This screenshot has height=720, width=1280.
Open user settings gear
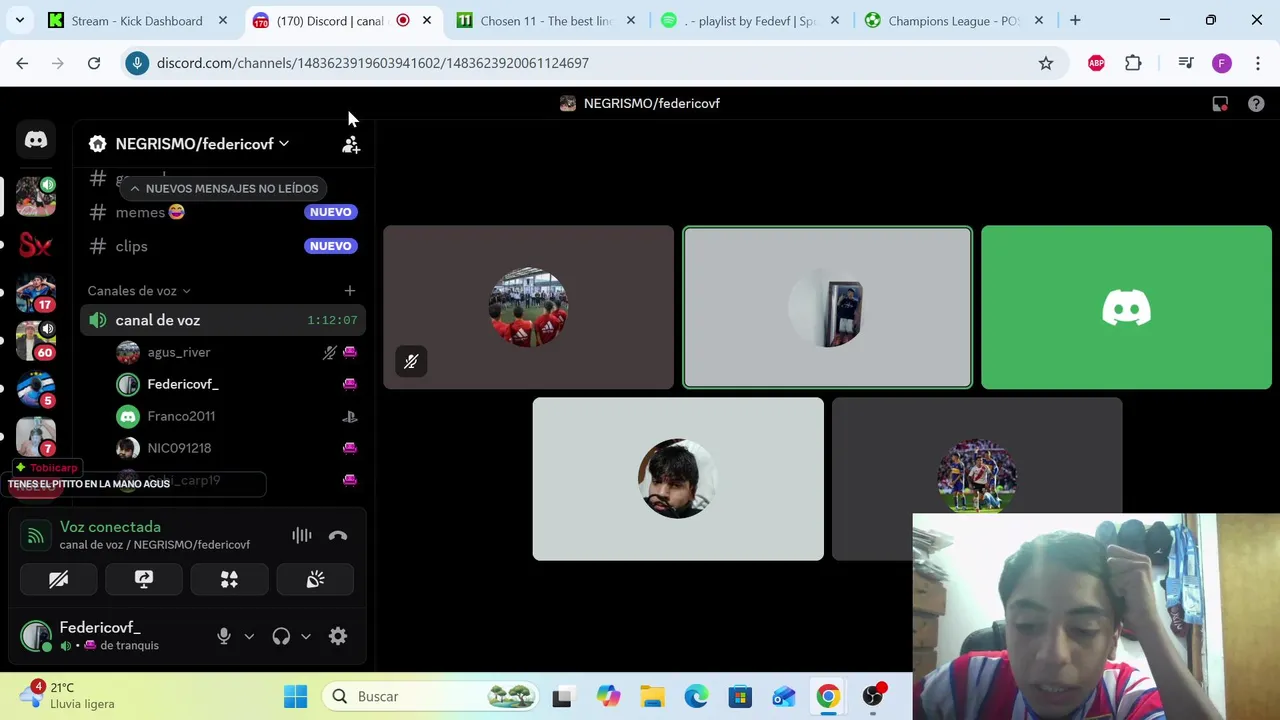(338, 636)
